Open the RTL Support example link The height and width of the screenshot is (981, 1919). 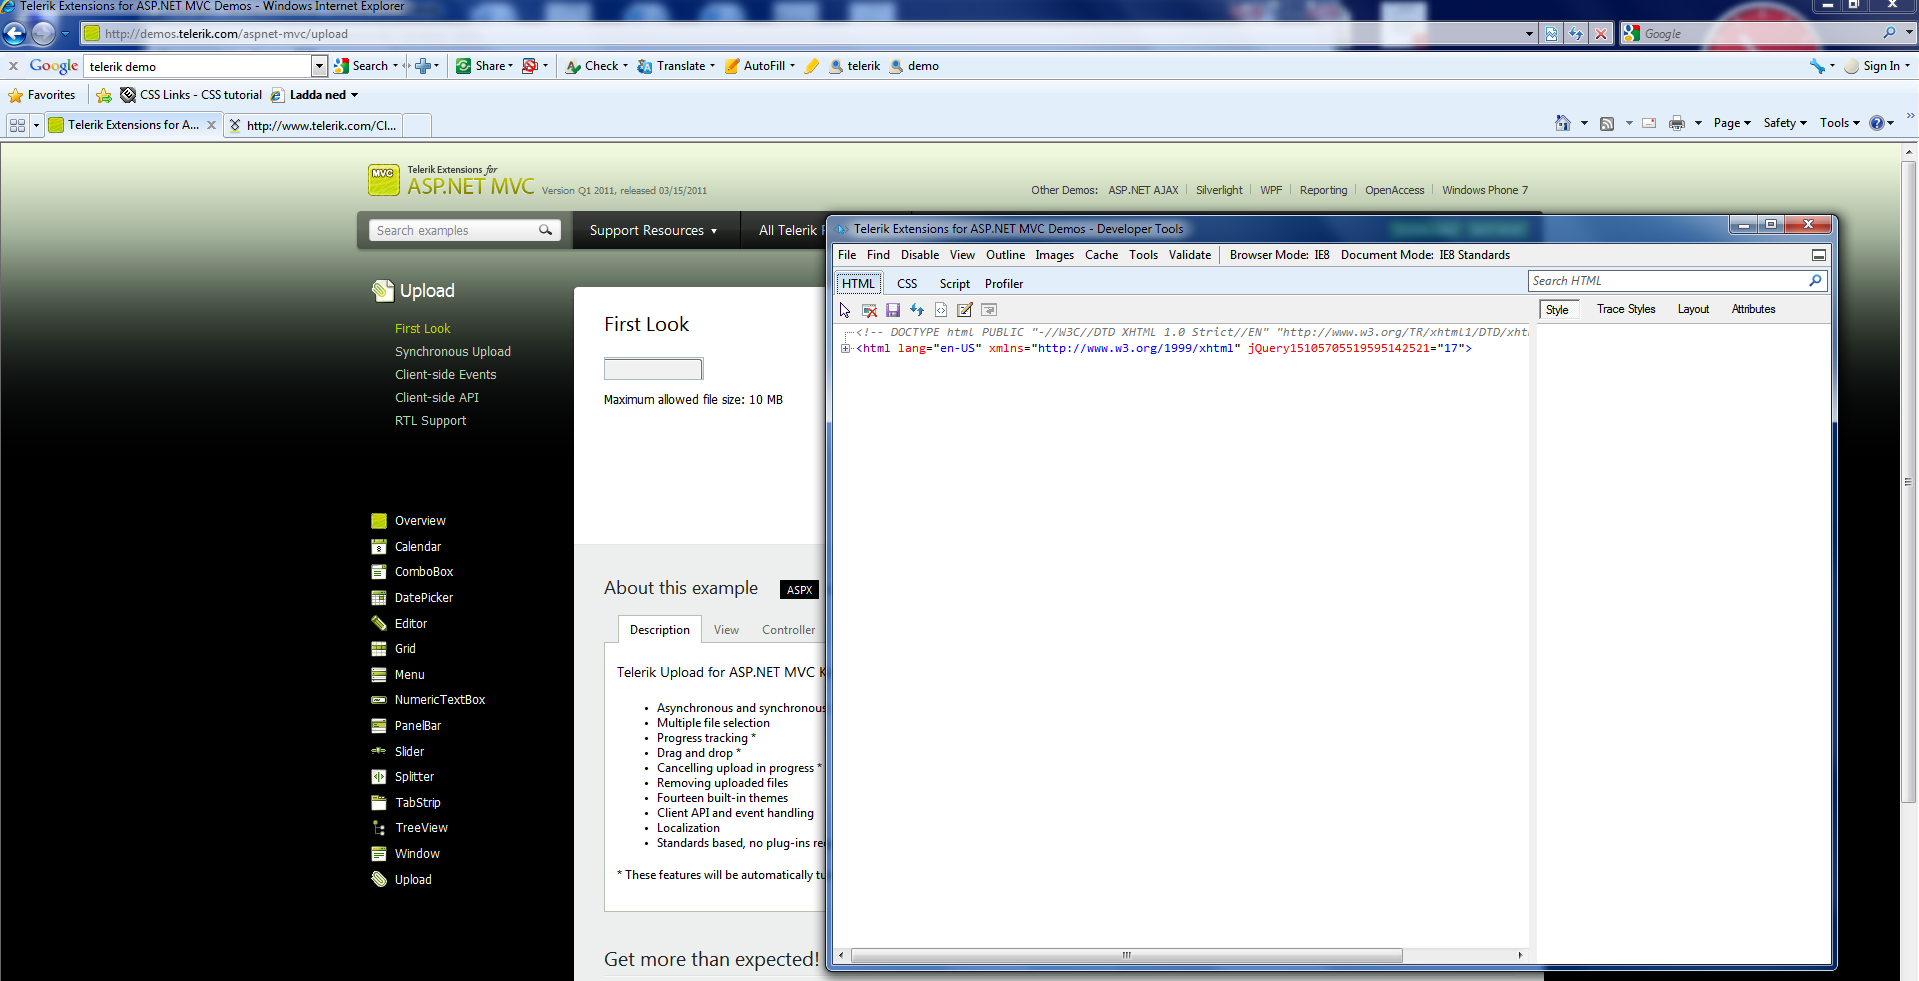point(430,421)
